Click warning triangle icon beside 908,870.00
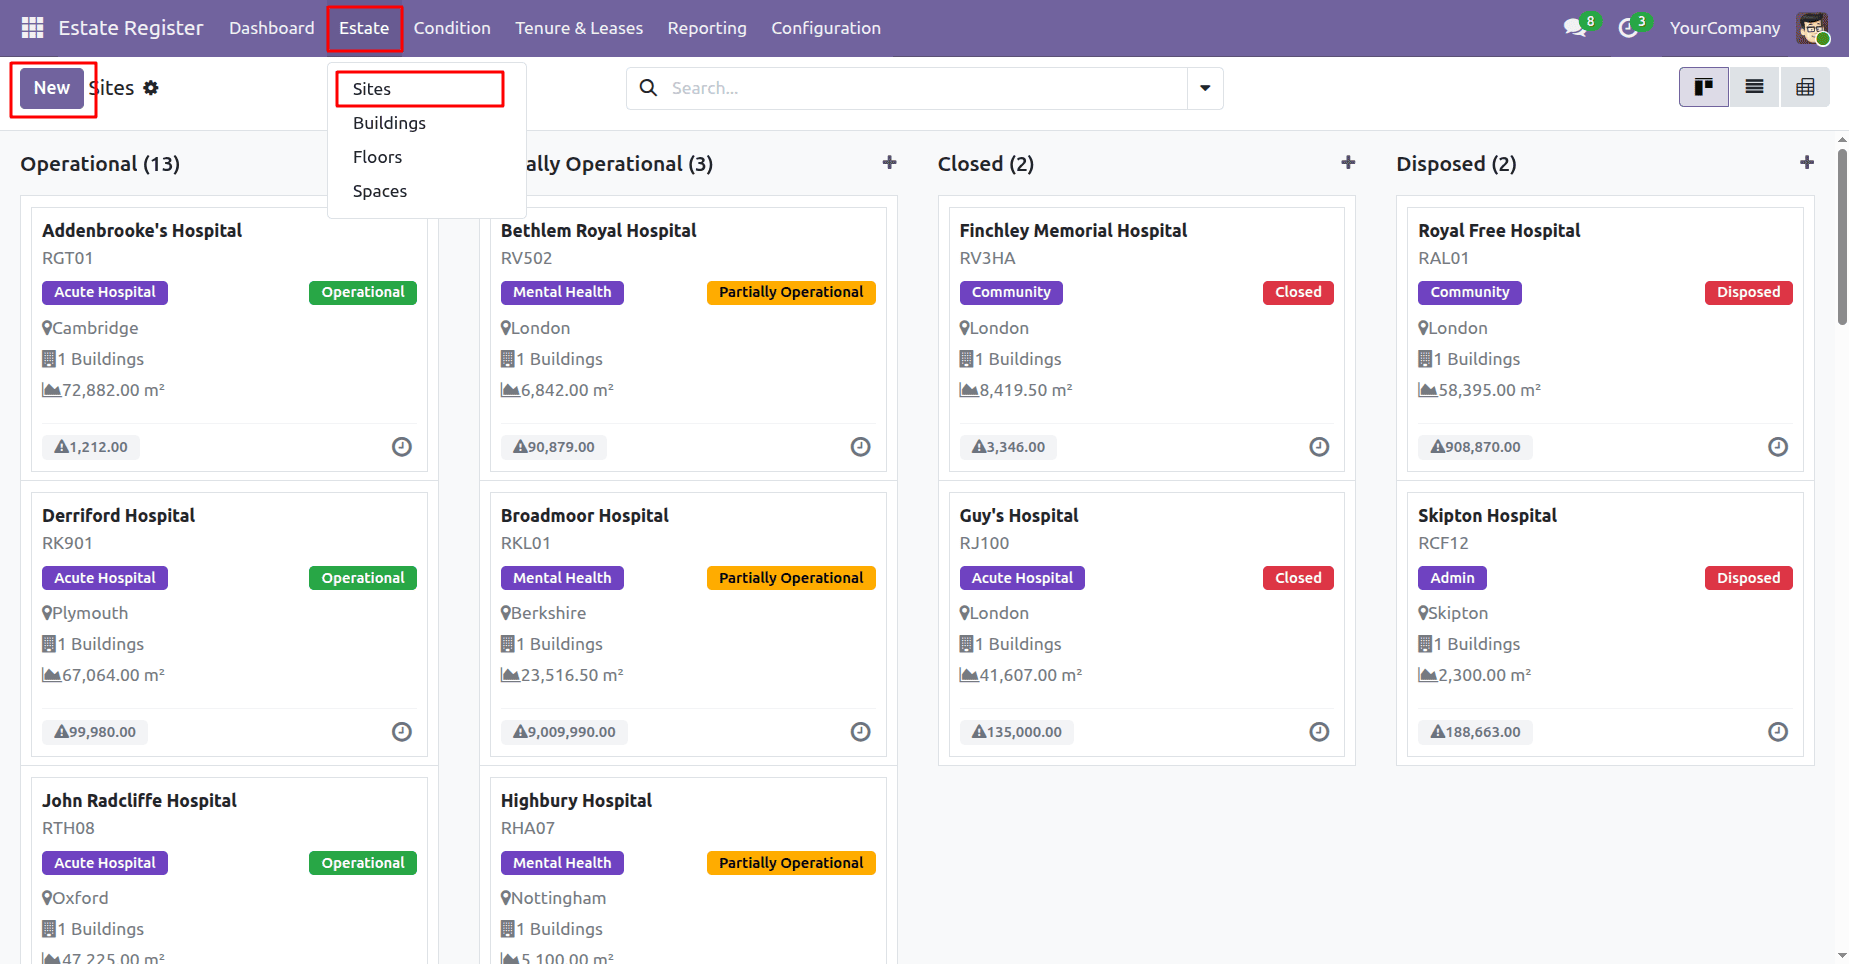 [1437, 447]
